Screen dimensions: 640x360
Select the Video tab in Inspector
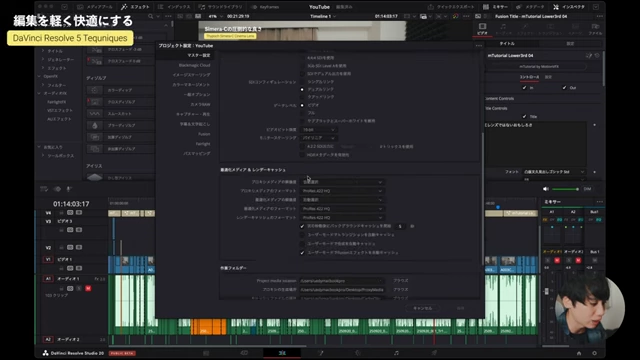pyautogui.click(x=482, y=29)
